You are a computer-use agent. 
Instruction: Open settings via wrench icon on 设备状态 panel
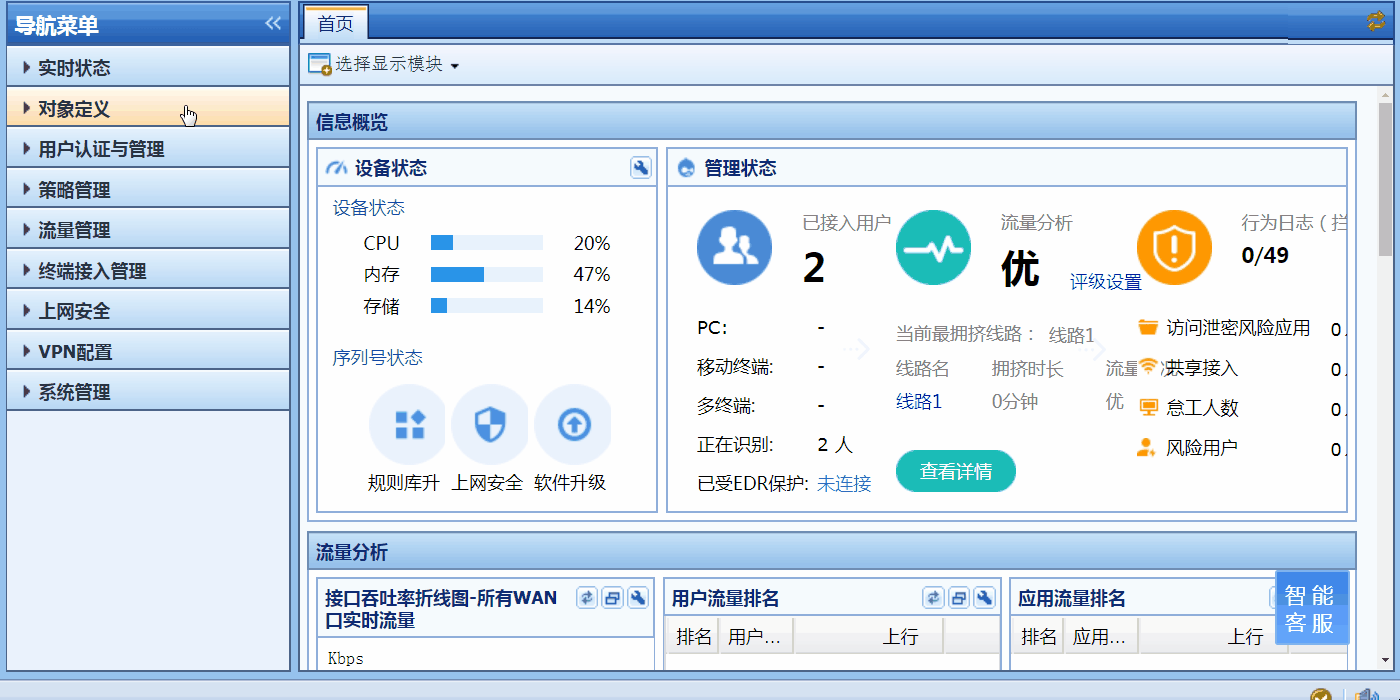pyautogui.click(x=640, y=168)
